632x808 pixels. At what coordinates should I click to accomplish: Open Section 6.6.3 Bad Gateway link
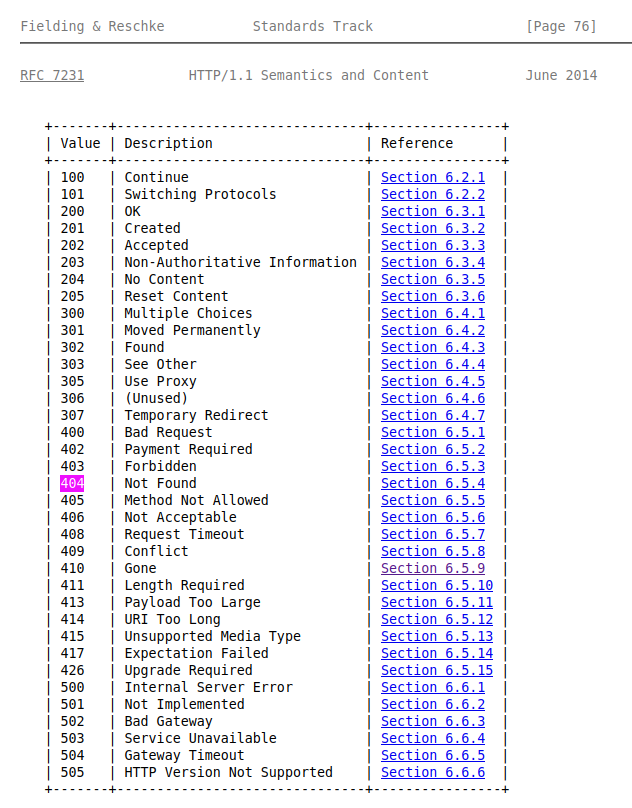click(x=433, y=721)
